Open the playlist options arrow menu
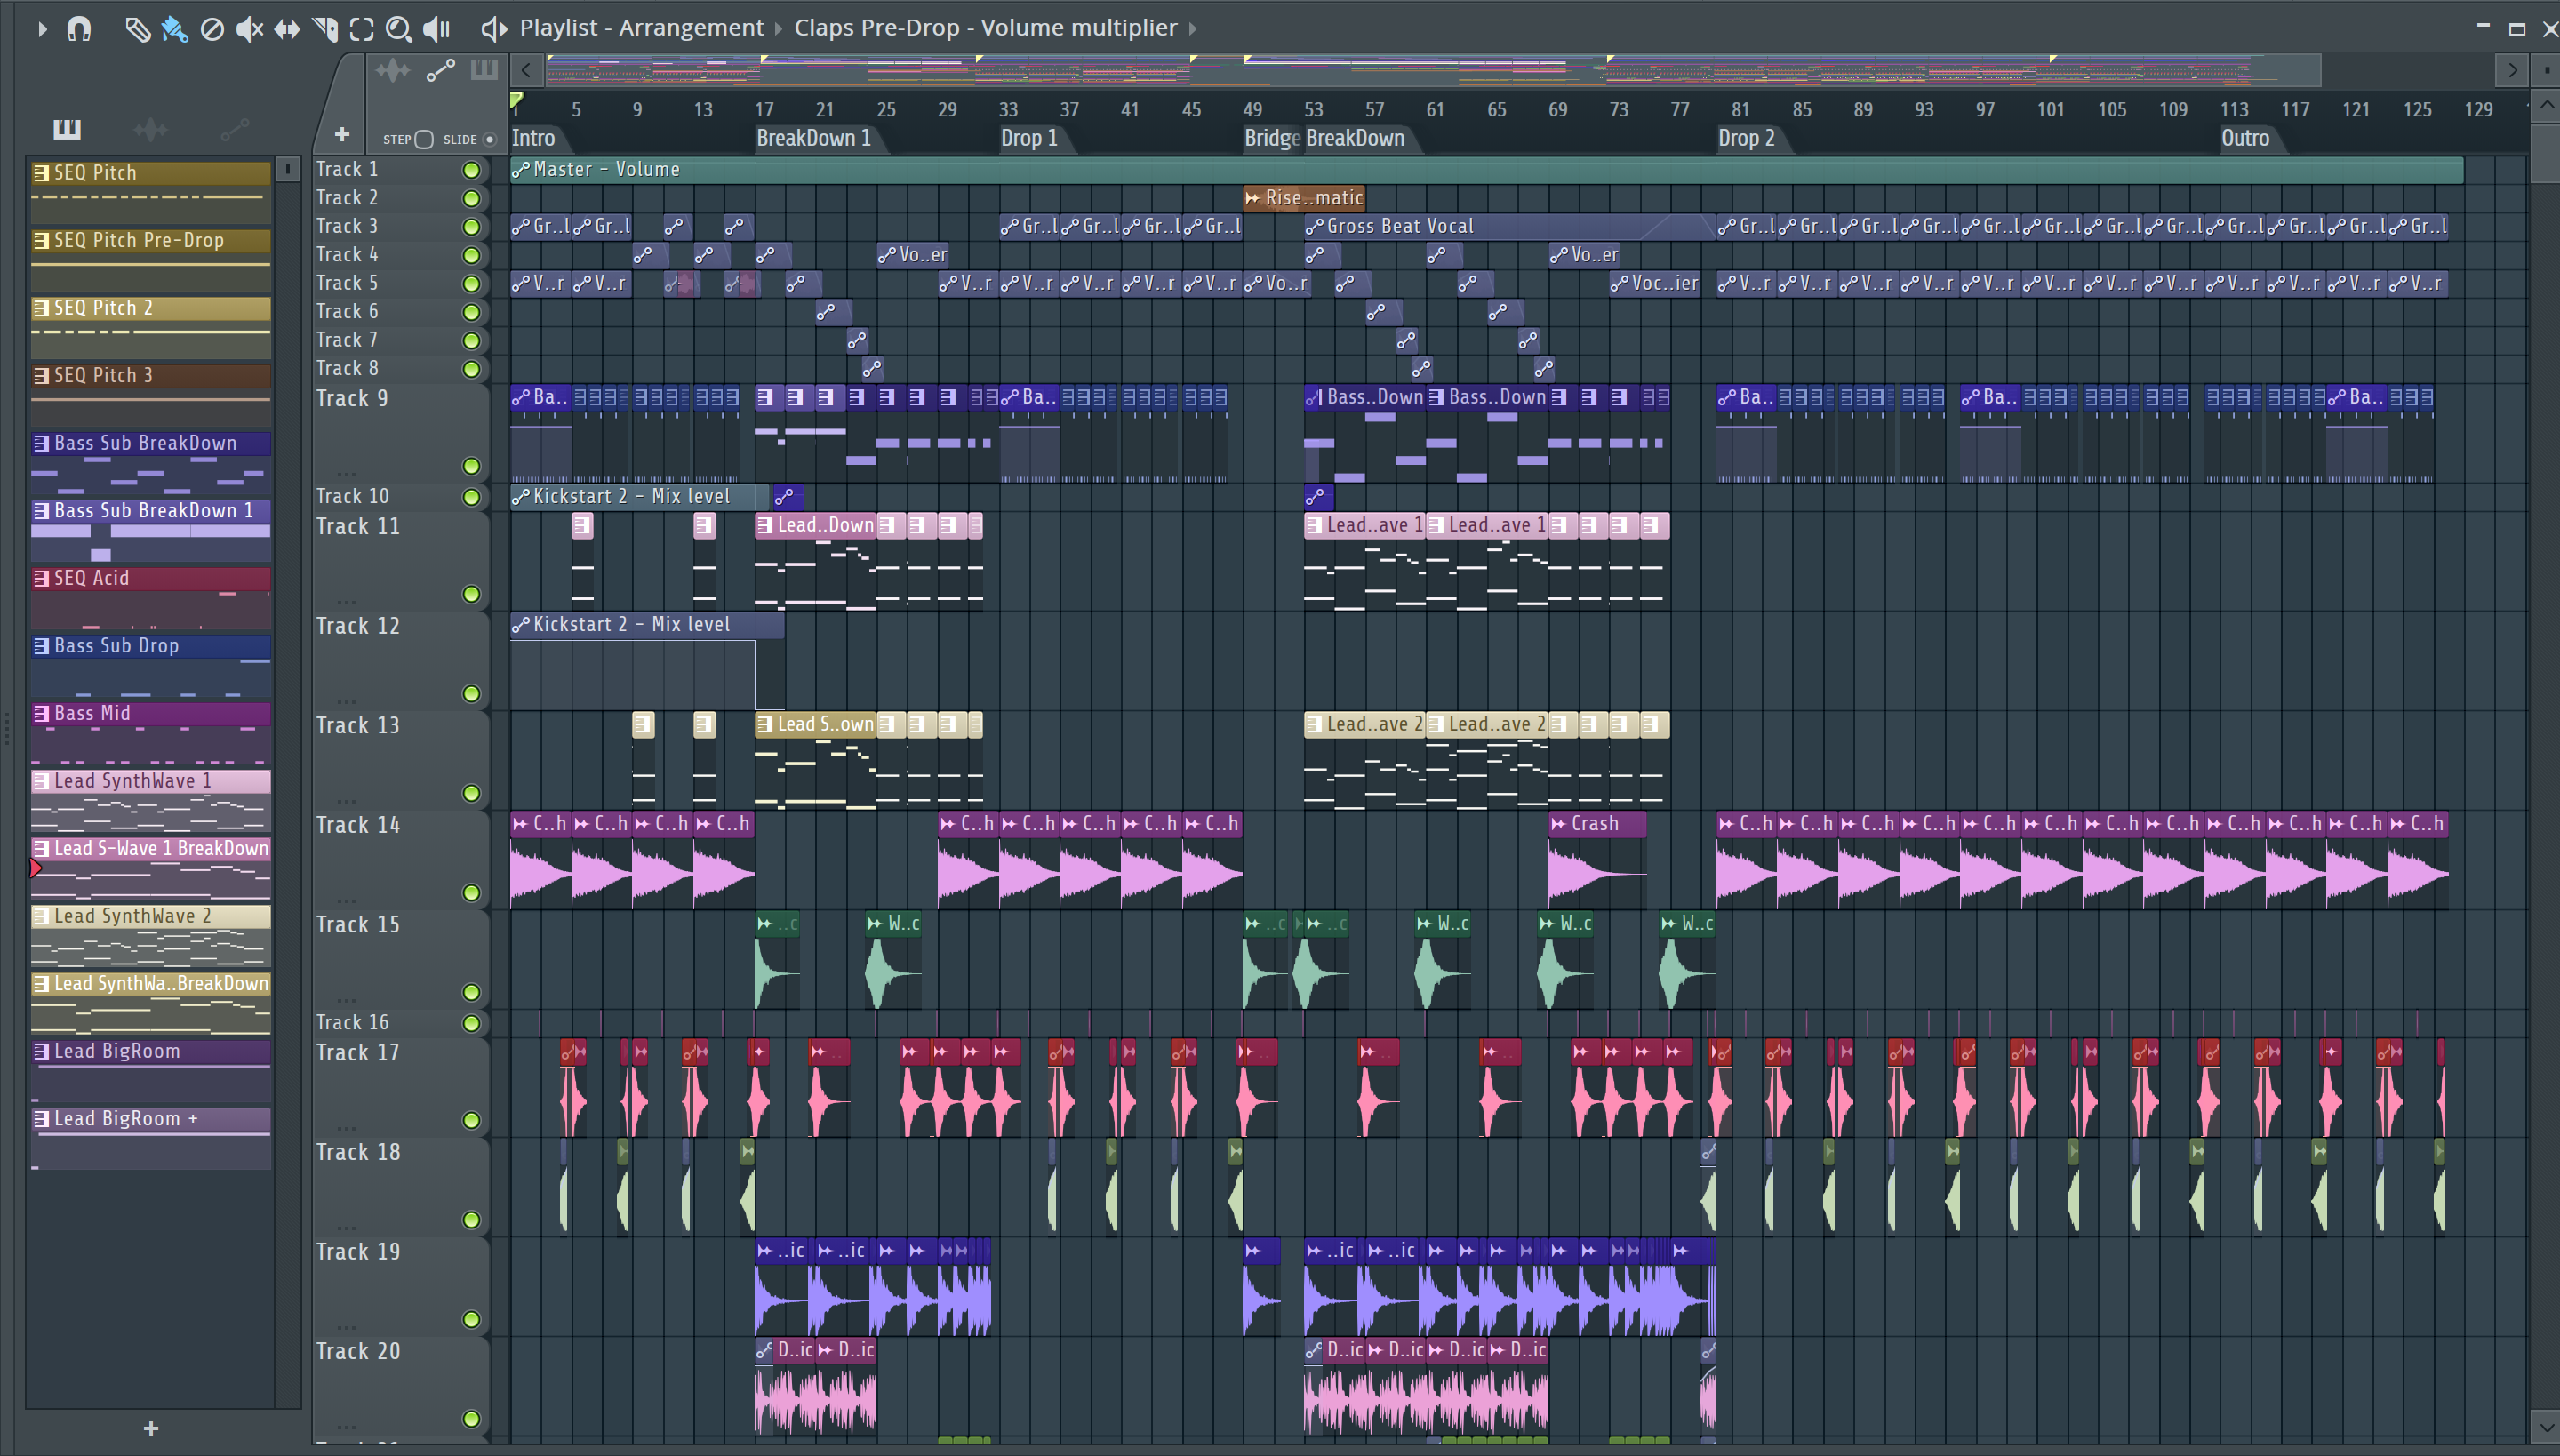The height and width of the screenshot is (1456, 2560). (x=41, y=29)
